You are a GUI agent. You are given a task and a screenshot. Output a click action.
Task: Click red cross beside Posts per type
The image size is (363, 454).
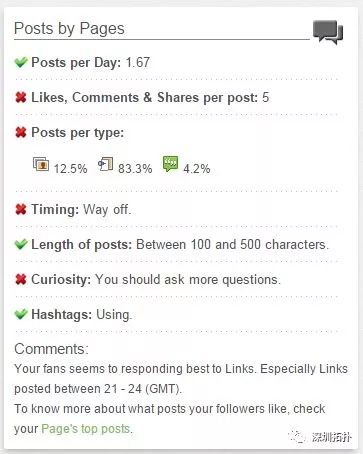21,132
